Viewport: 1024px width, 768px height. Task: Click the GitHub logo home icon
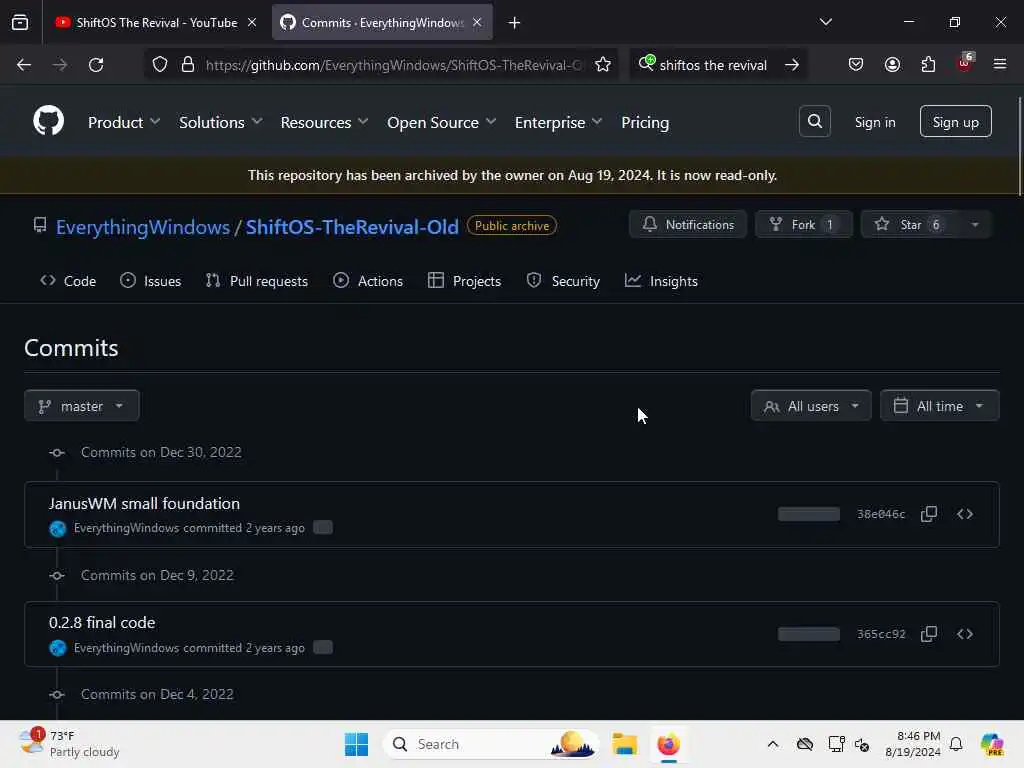48,121
